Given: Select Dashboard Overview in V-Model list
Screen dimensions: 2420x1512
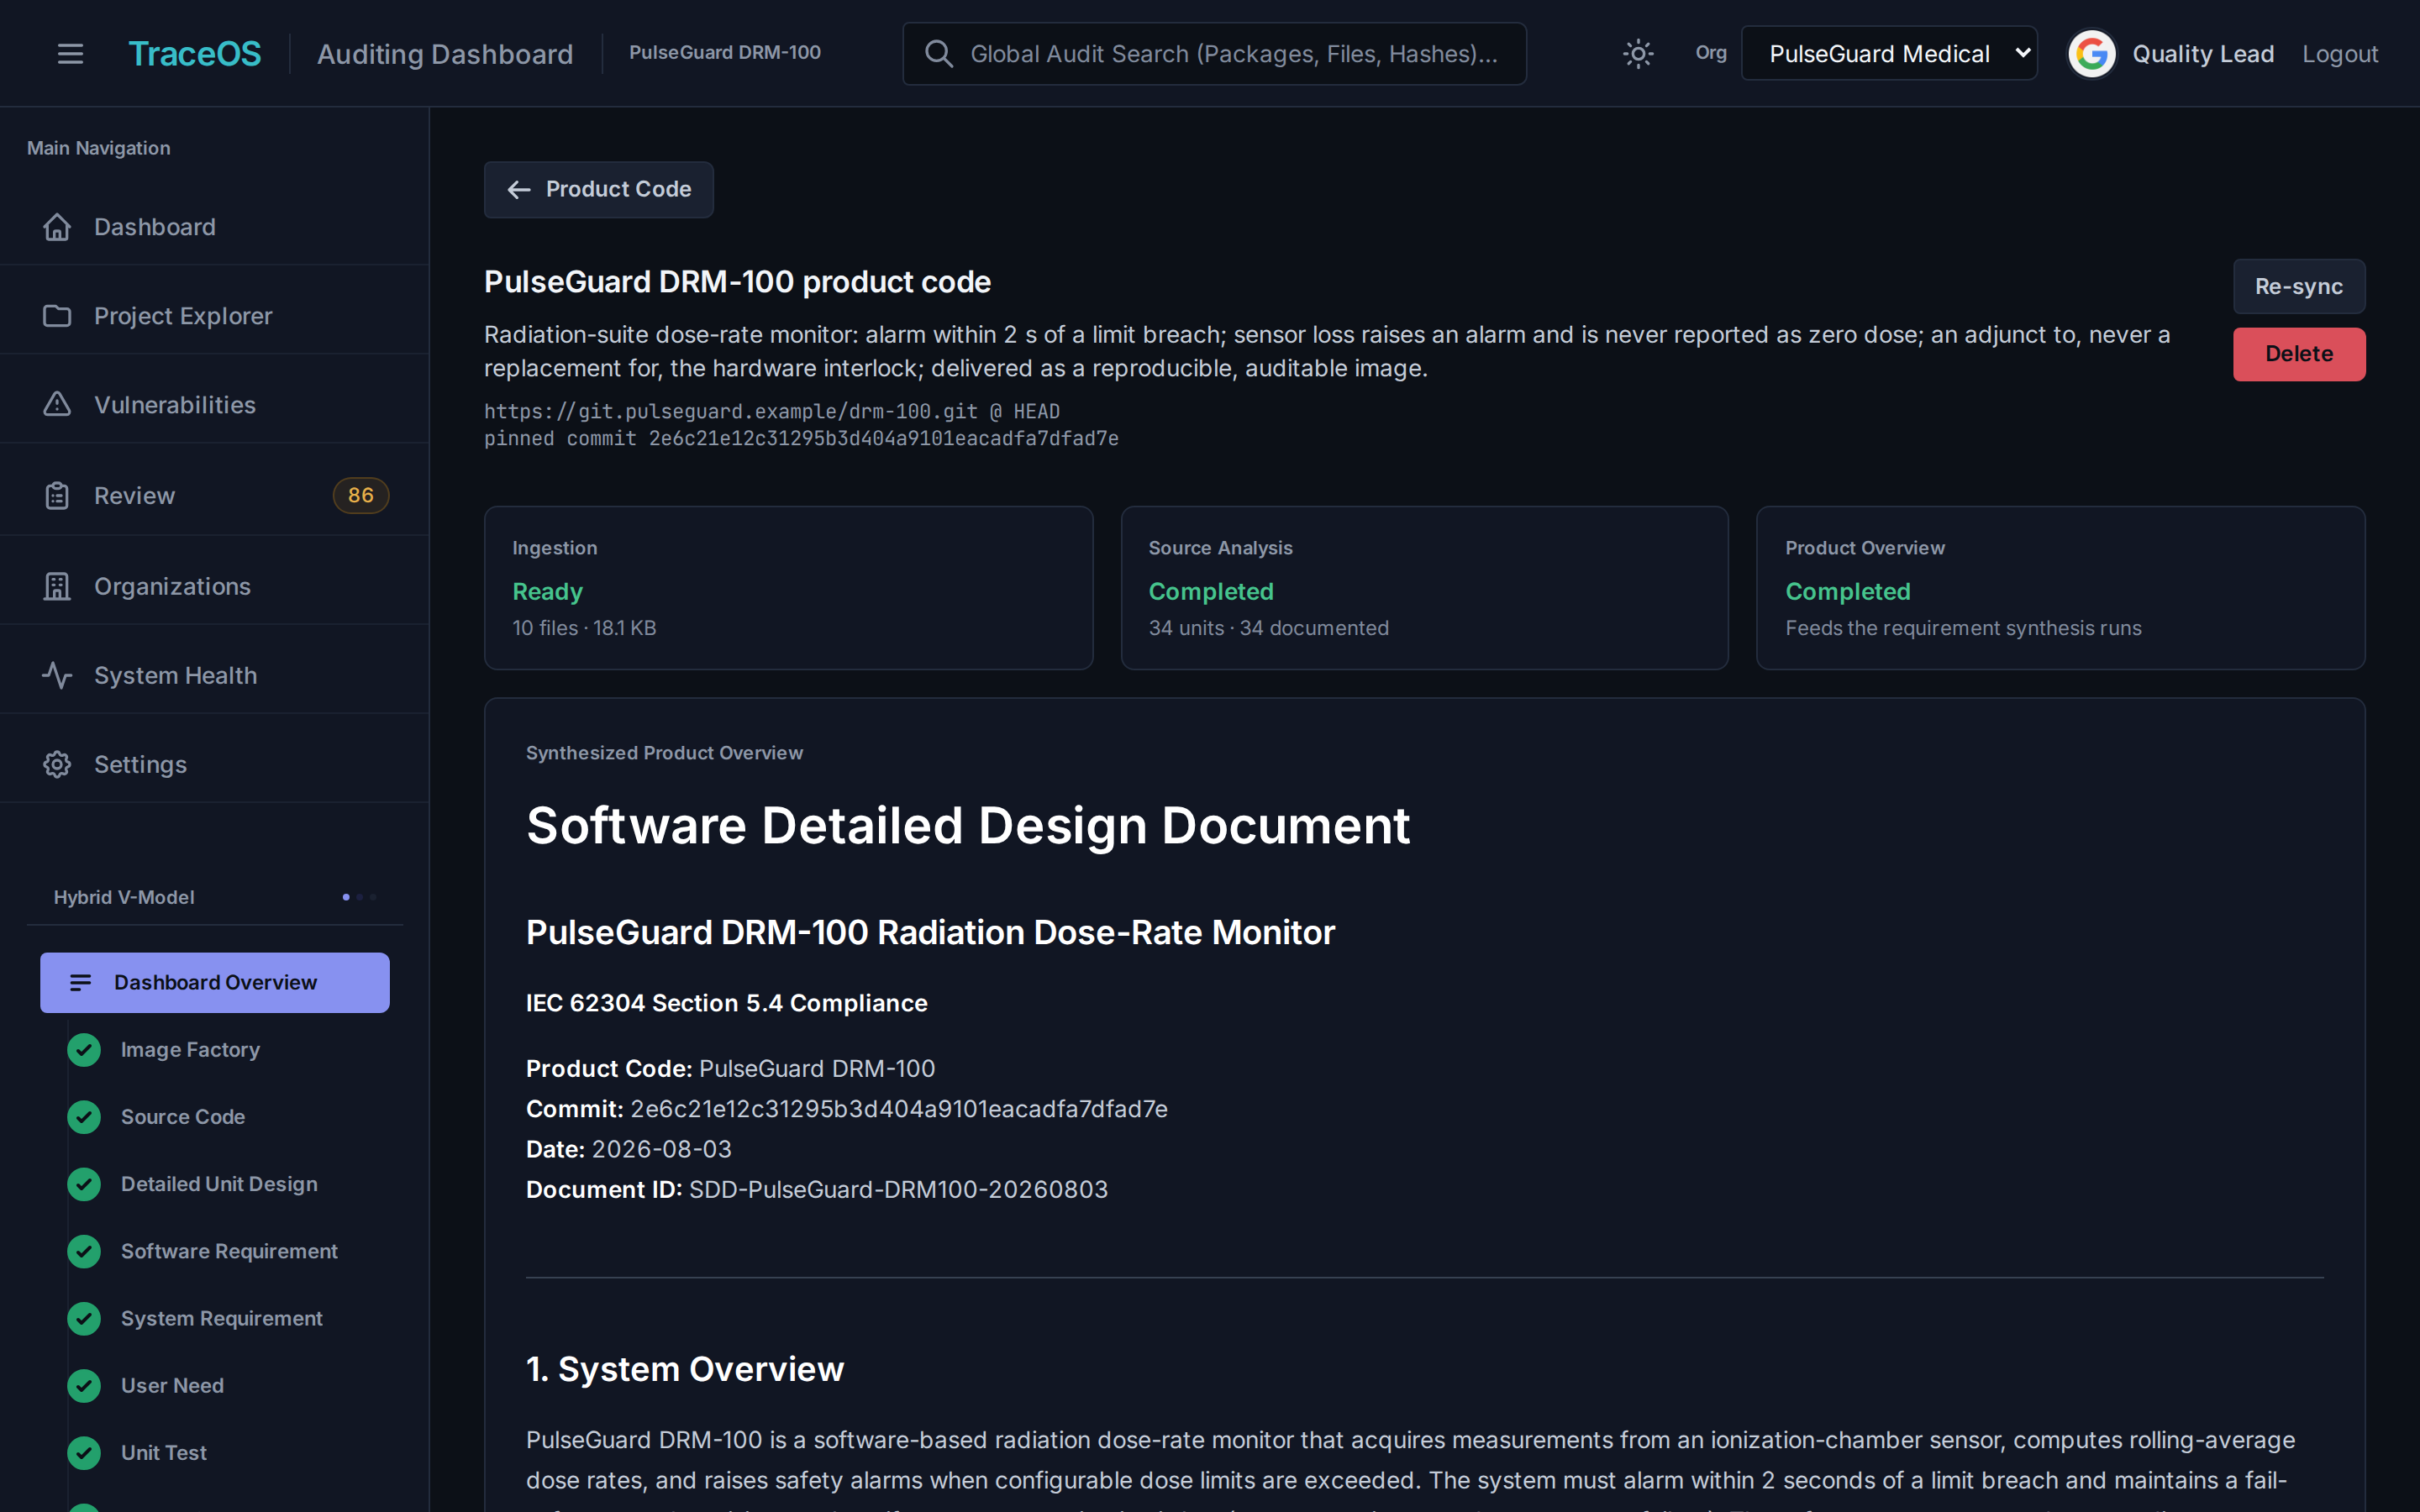Looking at the screenshot, I should (215, 983).
